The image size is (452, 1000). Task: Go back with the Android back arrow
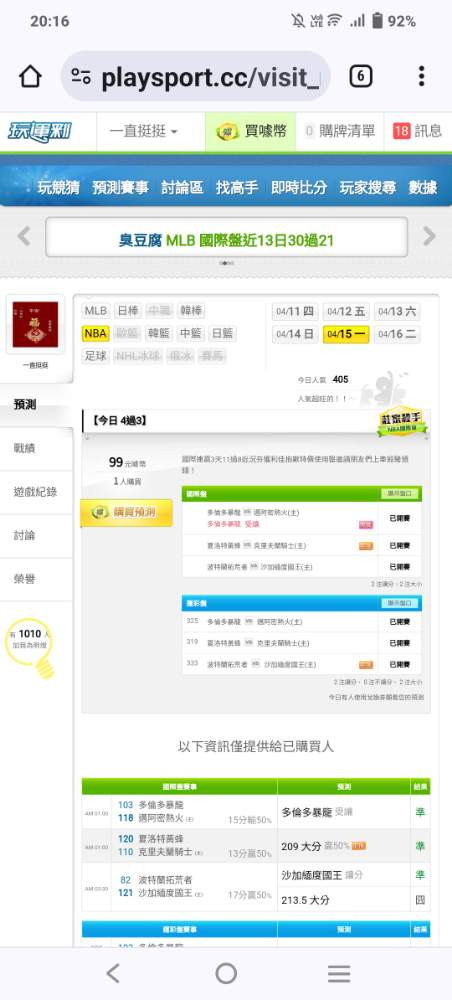113,973
